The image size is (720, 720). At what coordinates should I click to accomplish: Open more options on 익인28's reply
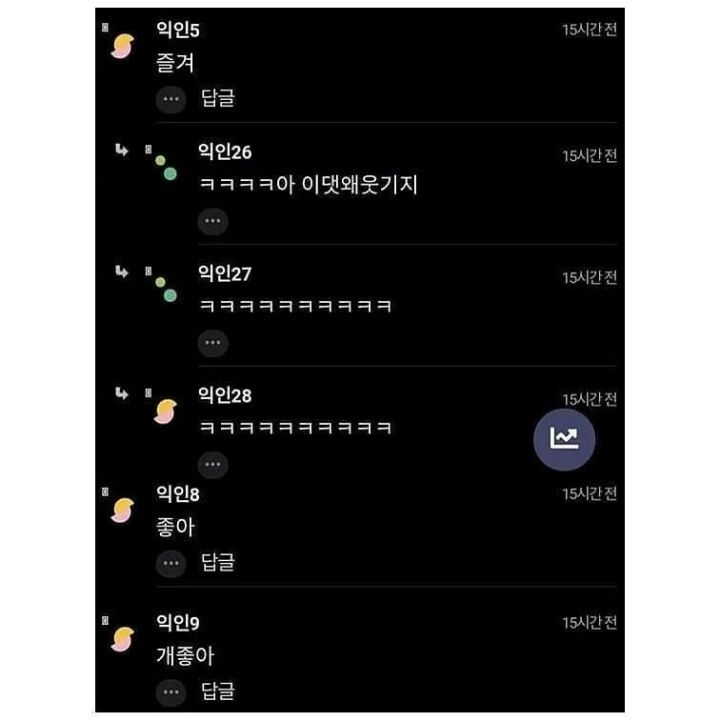click(213, 465)
